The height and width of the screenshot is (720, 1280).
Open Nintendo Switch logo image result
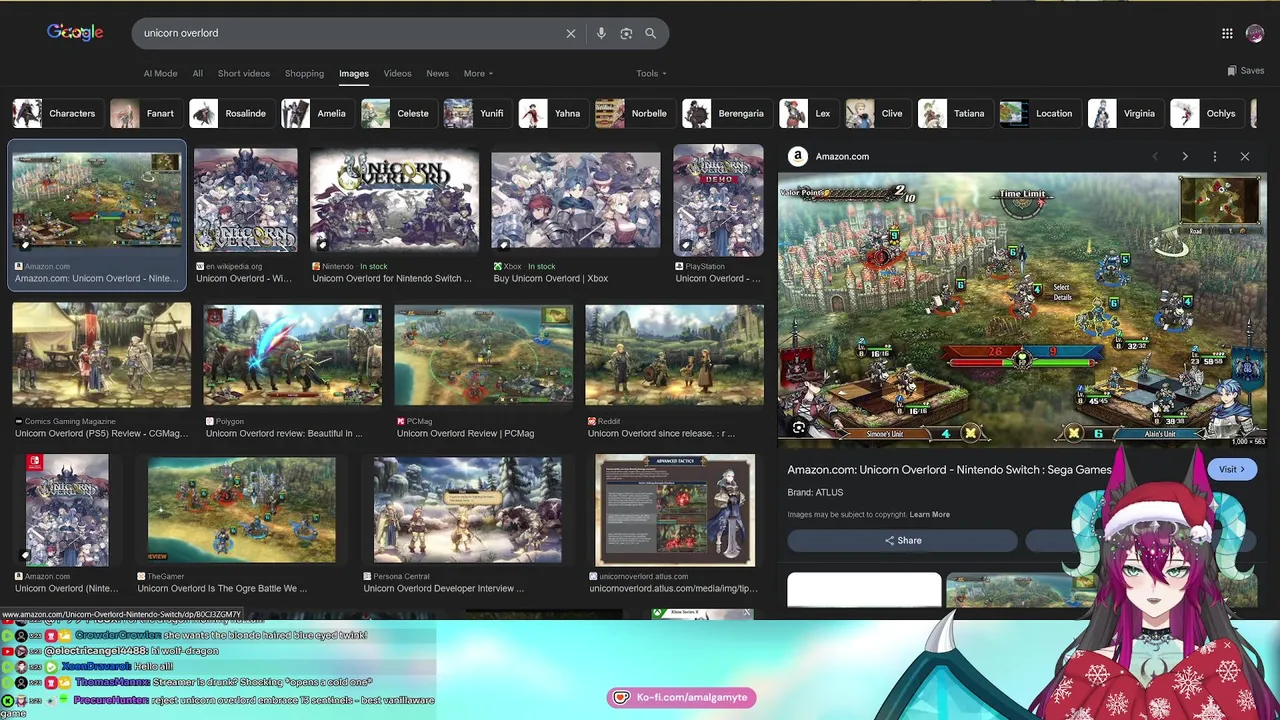point(394,200)
